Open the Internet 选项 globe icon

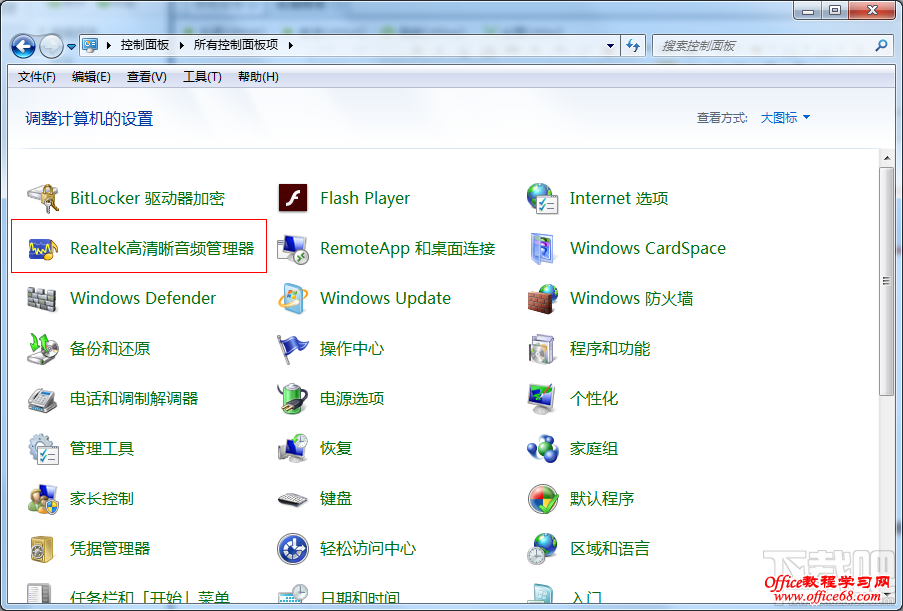coord(542,198)
